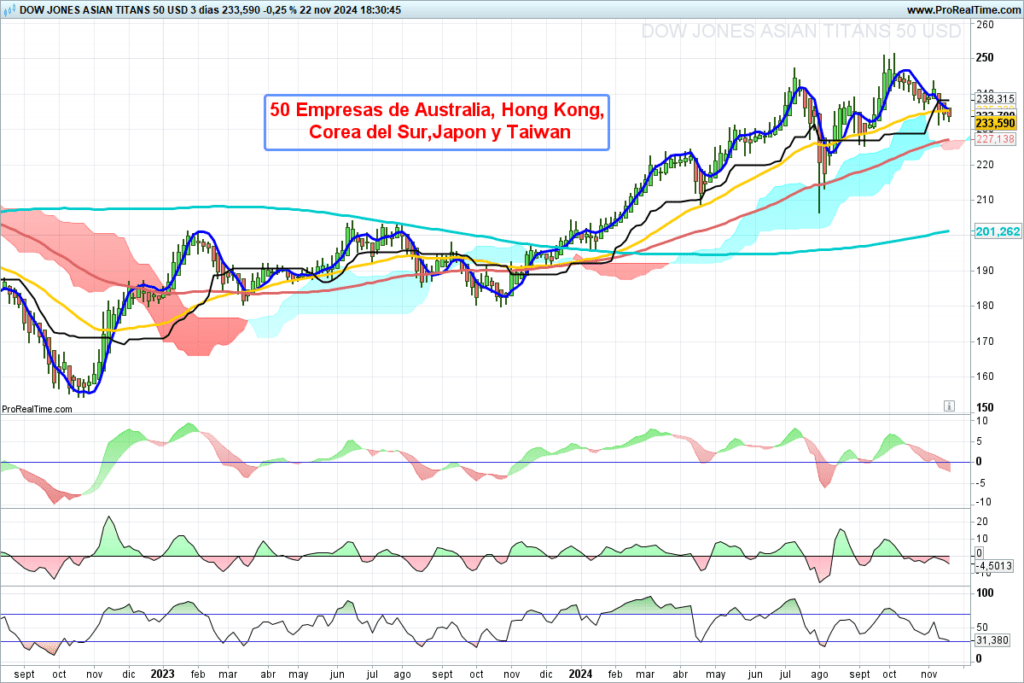Click the ProRealTime.com label in the price panel

pyautogui.click(x=37, y=409)
